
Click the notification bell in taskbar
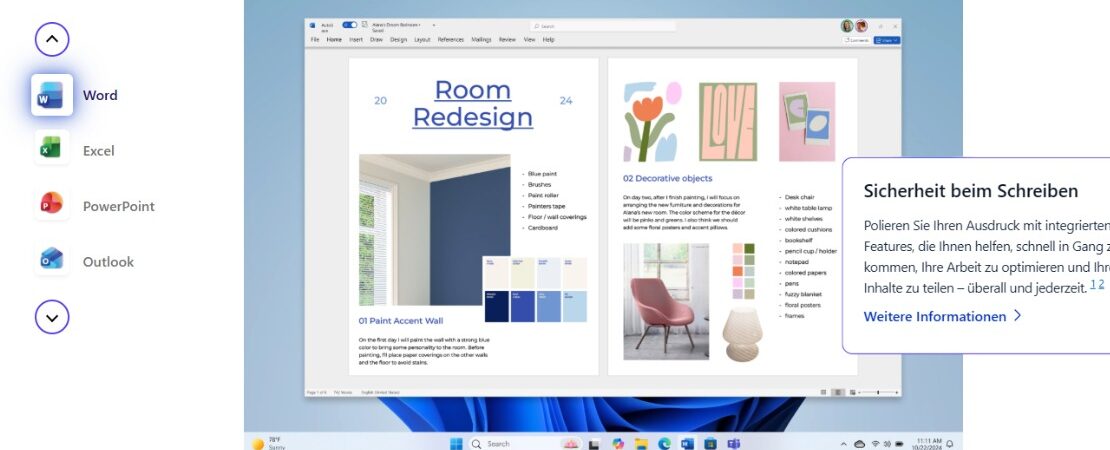pos(949,444)
